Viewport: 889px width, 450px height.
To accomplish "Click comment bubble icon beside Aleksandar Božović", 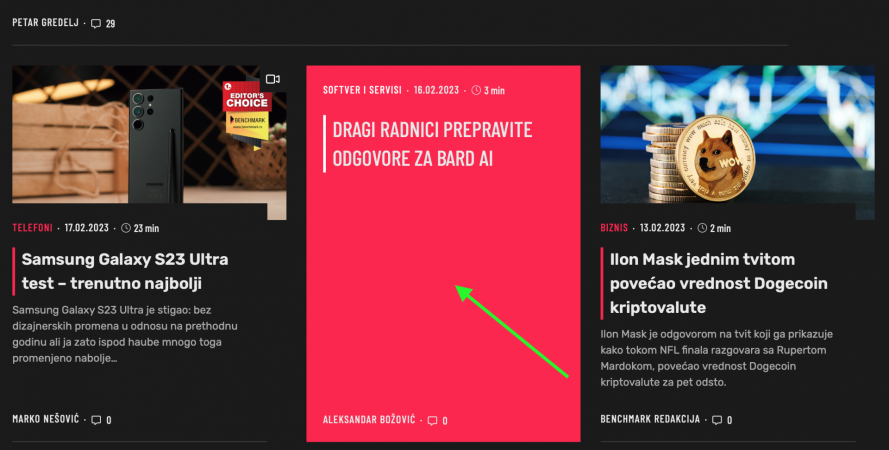I will click(x=433, y=421).
